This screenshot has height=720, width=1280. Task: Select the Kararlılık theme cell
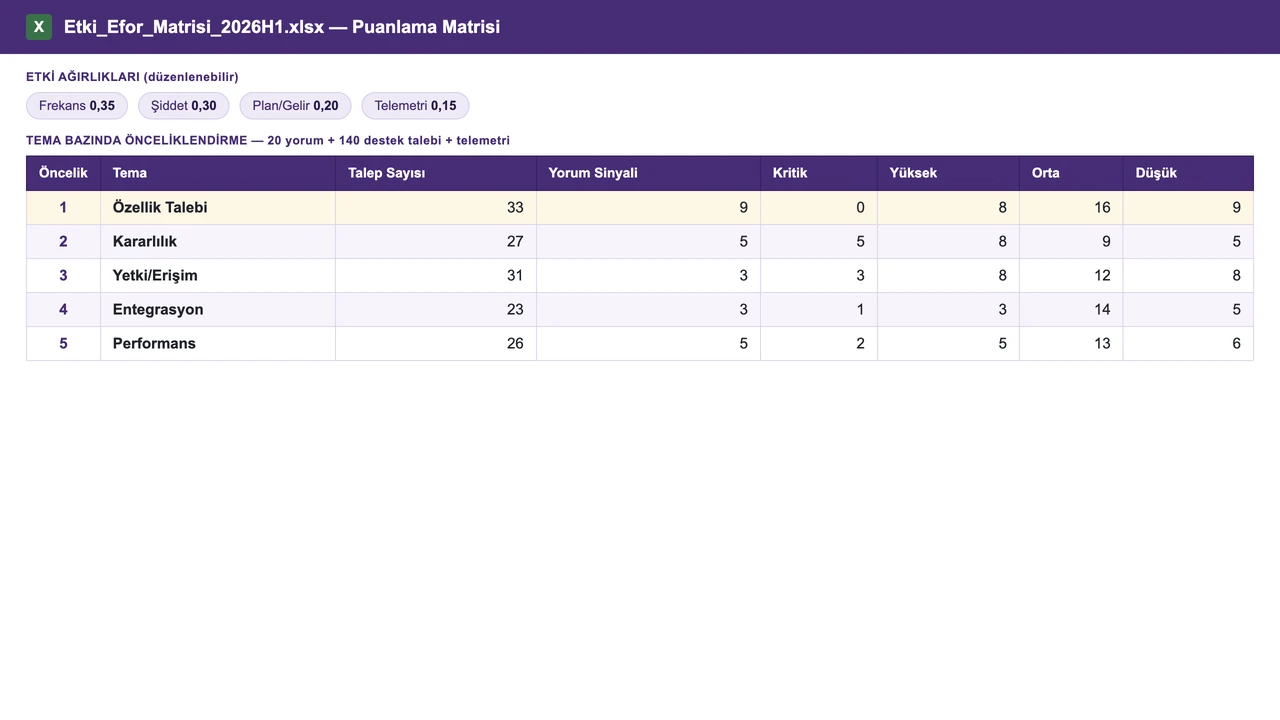tap(218, 241)
